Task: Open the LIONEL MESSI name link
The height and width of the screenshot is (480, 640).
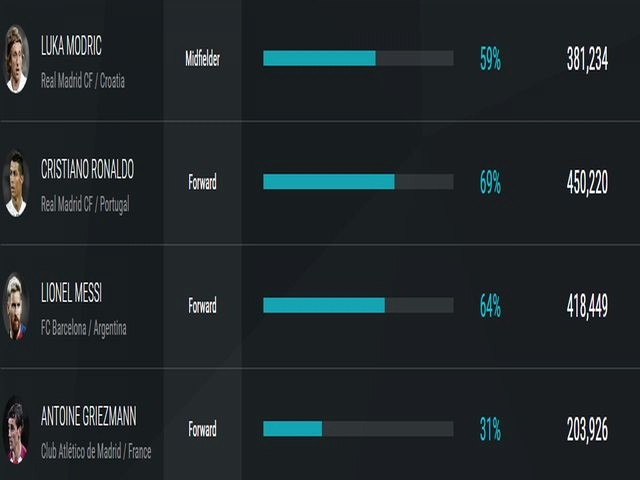Action: (x=71, y=293)
